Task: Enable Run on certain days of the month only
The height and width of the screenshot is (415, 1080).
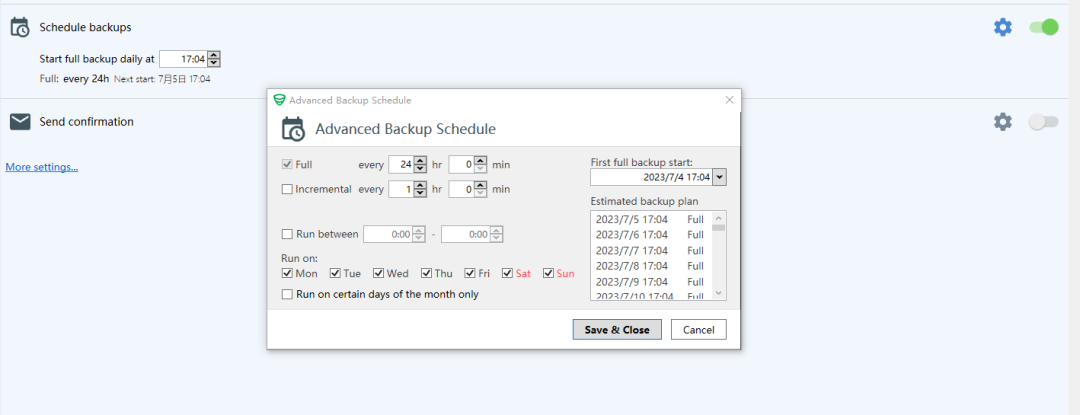Action: click(x=288, y=294)
